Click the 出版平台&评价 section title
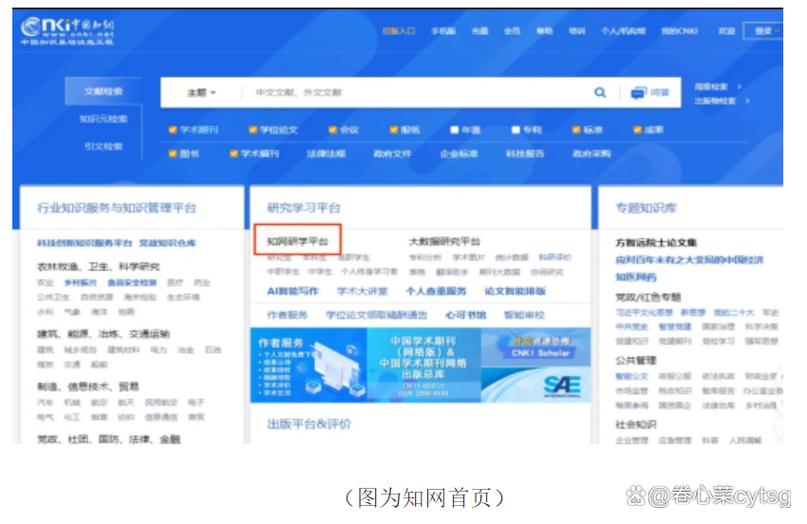 pyautogui.click(x=309, y=424)
